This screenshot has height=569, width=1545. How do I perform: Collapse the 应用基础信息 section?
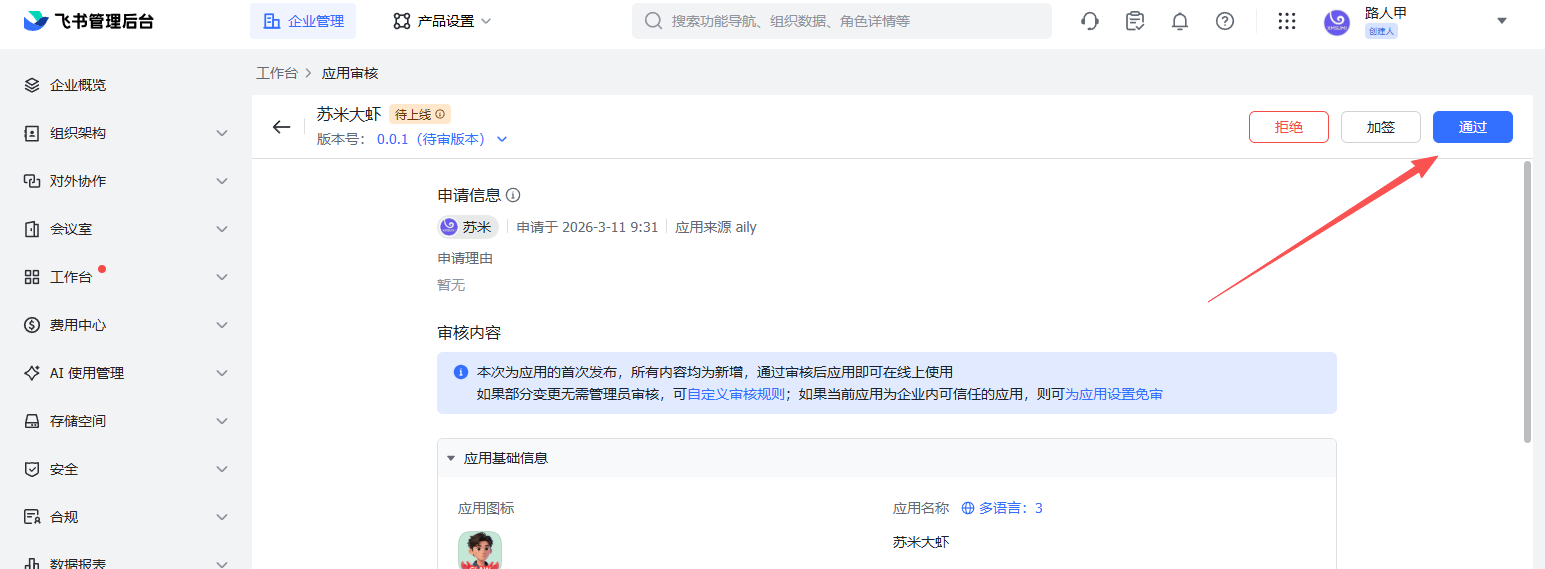(x=451, y=458)
